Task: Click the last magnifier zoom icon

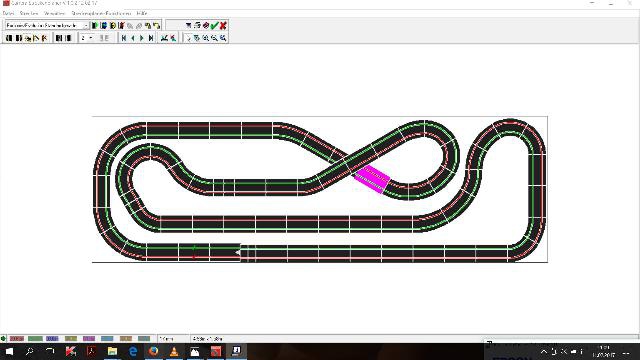Action: click(223, 38)
